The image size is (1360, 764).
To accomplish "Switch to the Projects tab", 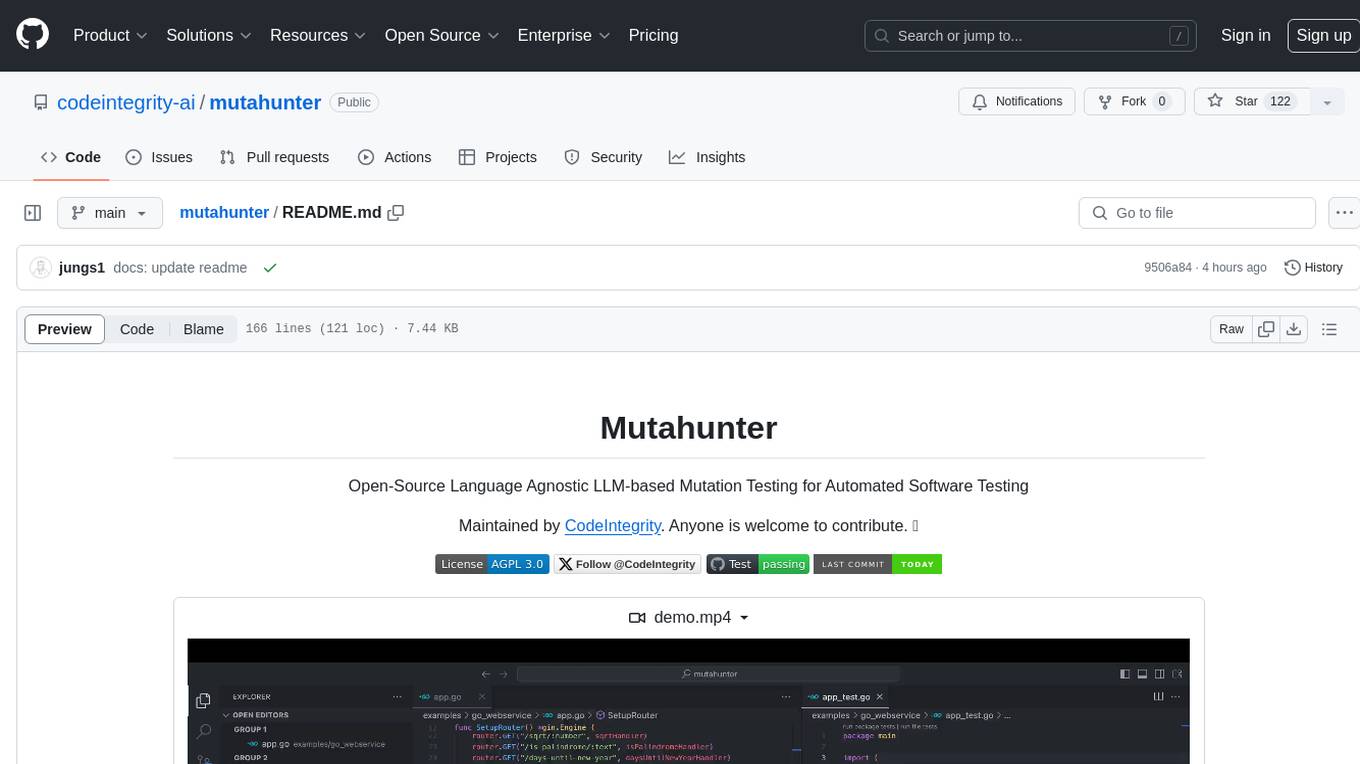I will coord(498,157).
